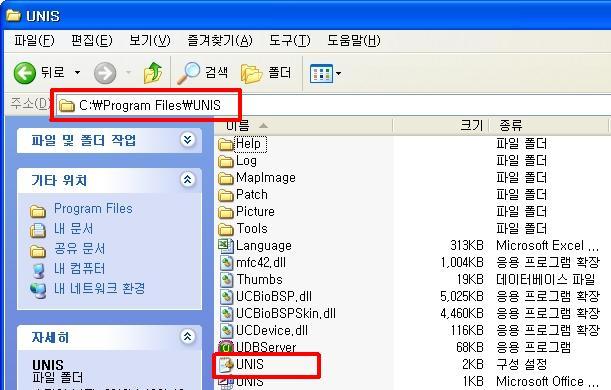Open 내 문서 link in sidebar

(x=74, y=229)
